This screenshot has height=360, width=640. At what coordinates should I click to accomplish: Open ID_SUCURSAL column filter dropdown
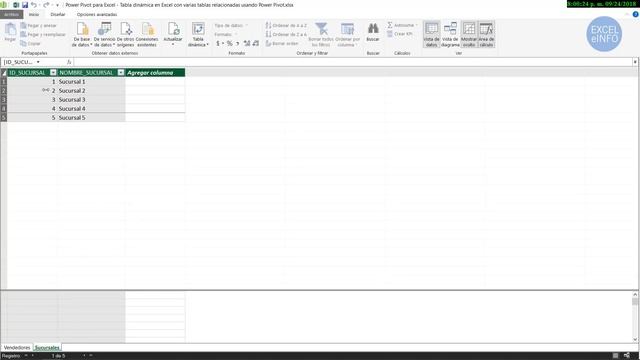click(53, 73)
